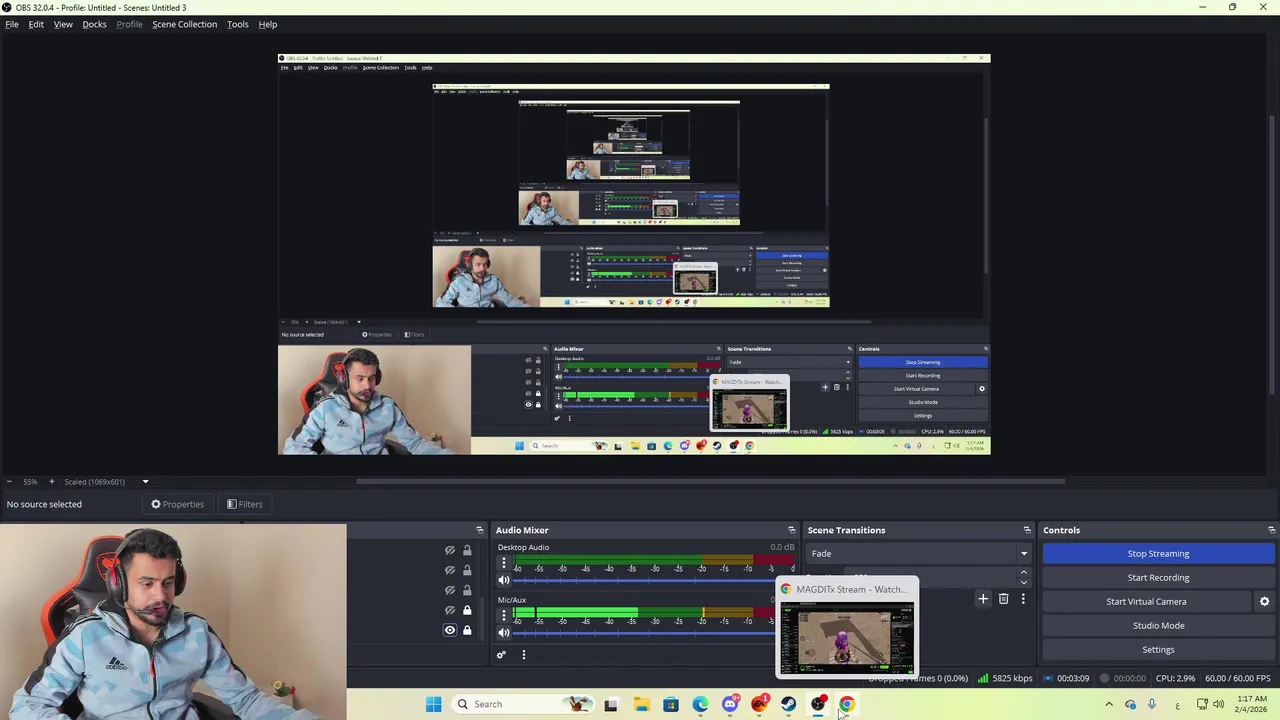Open the View menu
This screenshot has height=720, width=1280.
coord(63,24)
